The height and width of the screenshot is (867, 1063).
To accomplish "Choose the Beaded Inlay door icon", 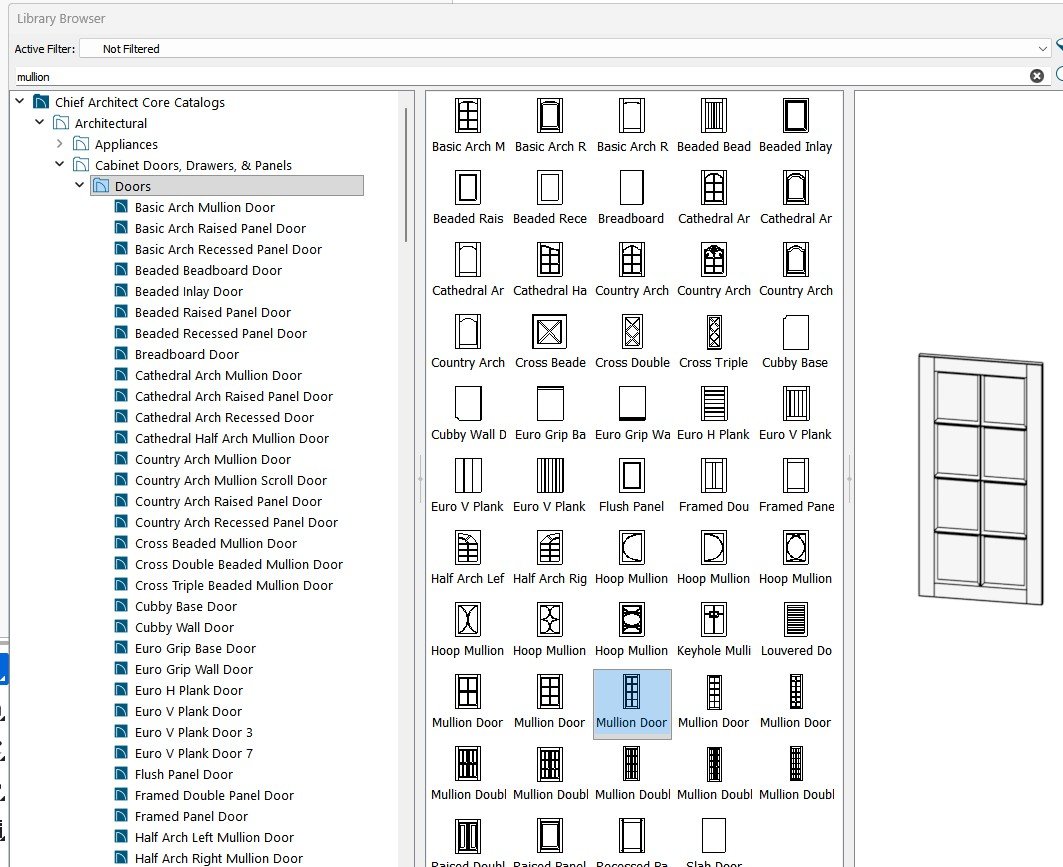I will [795, 116].
